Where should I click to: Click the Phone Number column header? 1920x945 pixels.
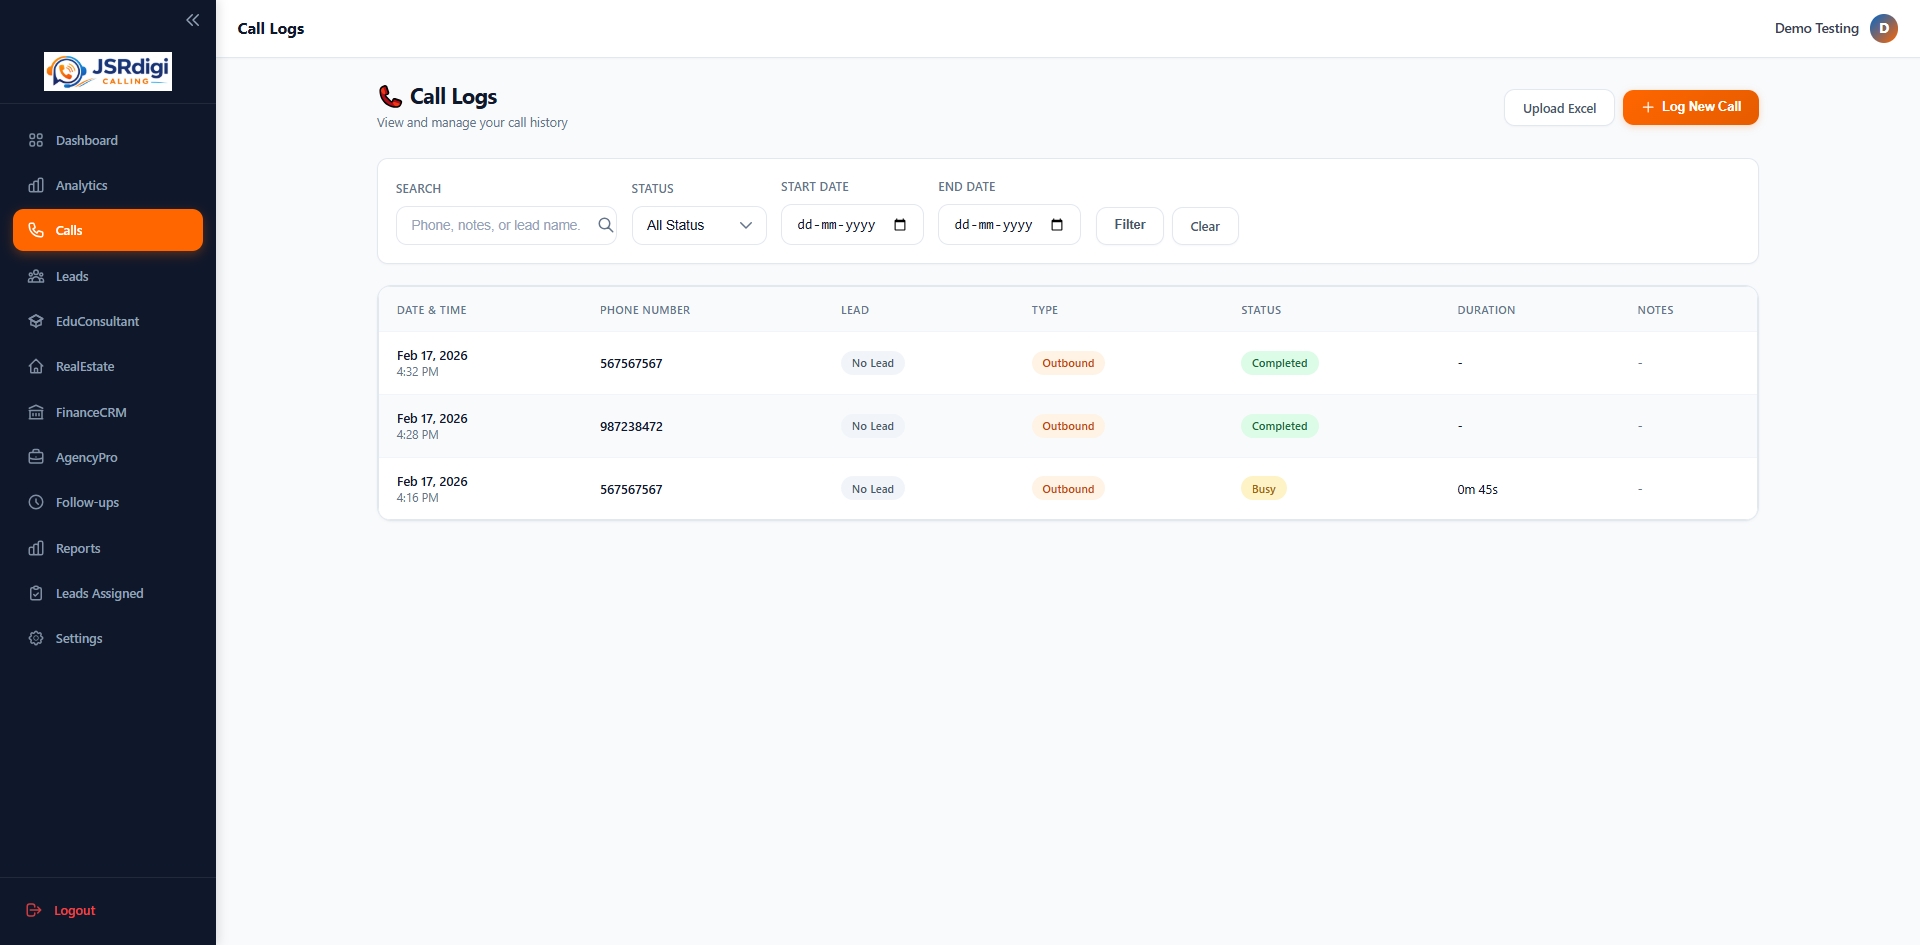click(x=645, y=310)
